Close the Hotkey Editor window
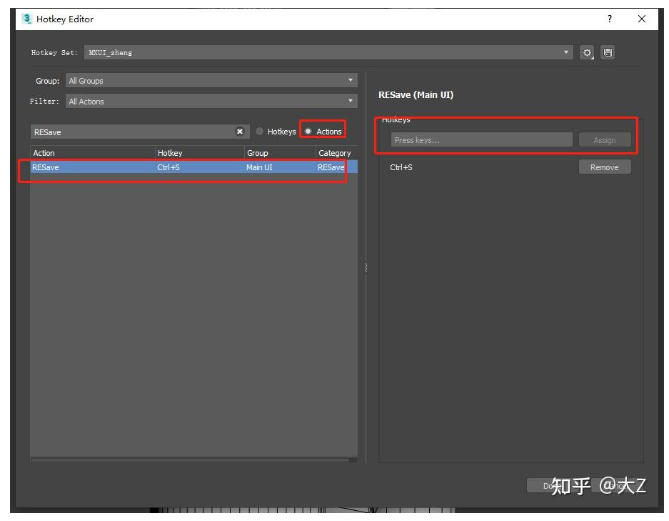The width and height of the screenshot is (669, 521). 641,19
